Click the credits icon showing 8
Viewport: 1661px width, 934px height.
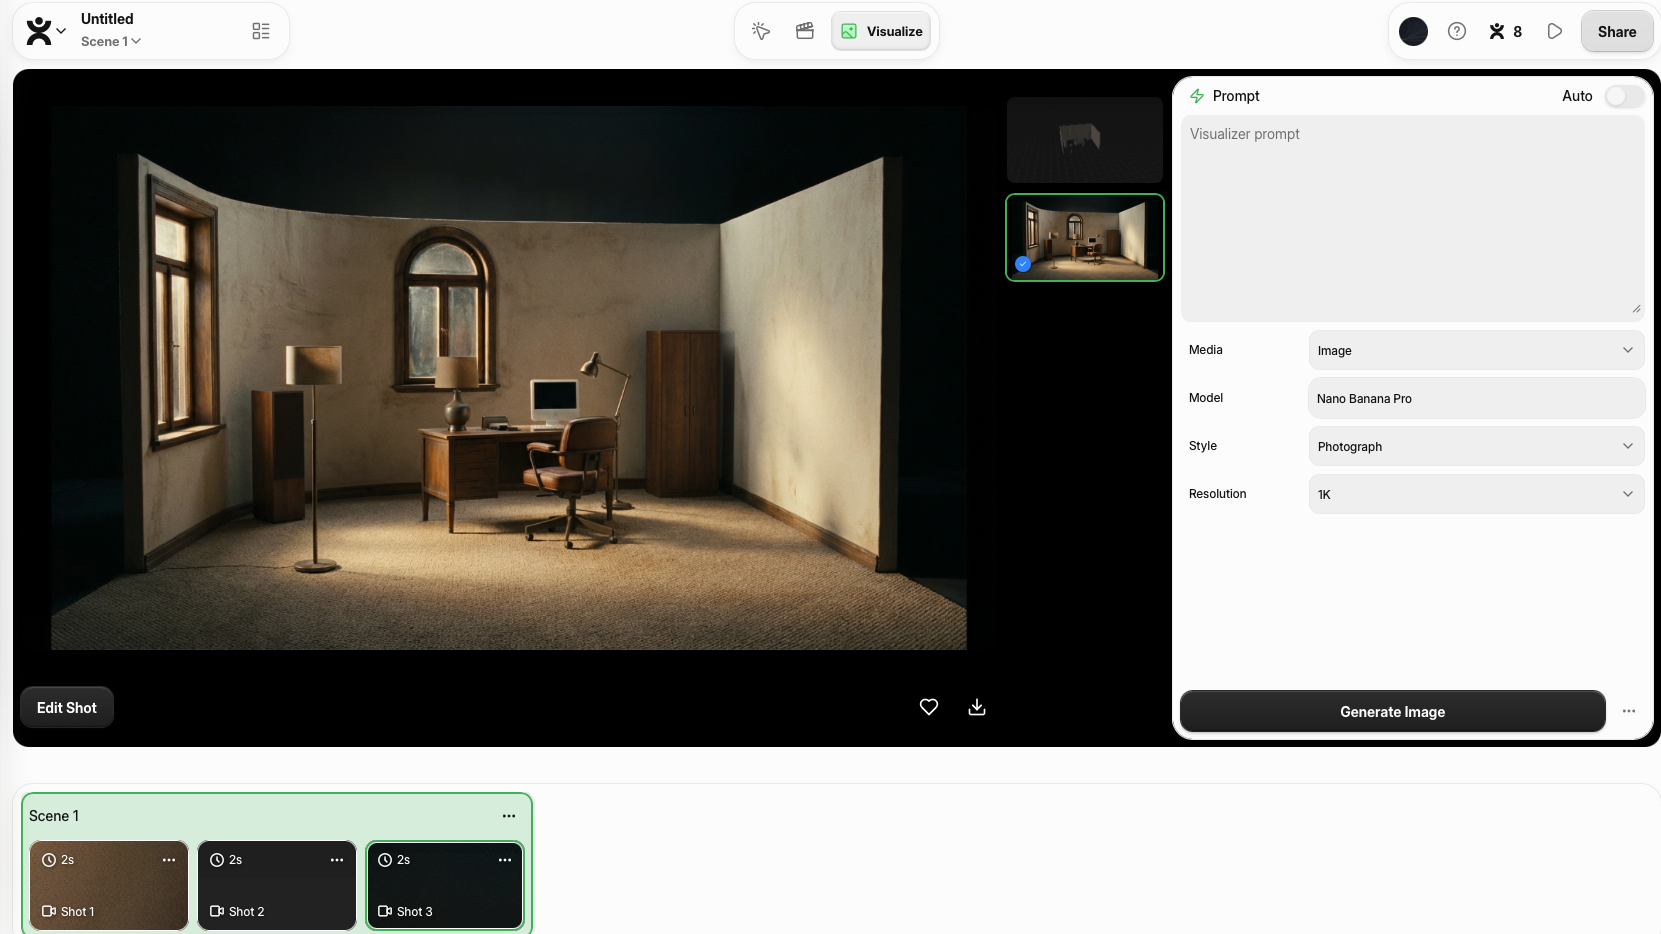tap(1505, 31)
